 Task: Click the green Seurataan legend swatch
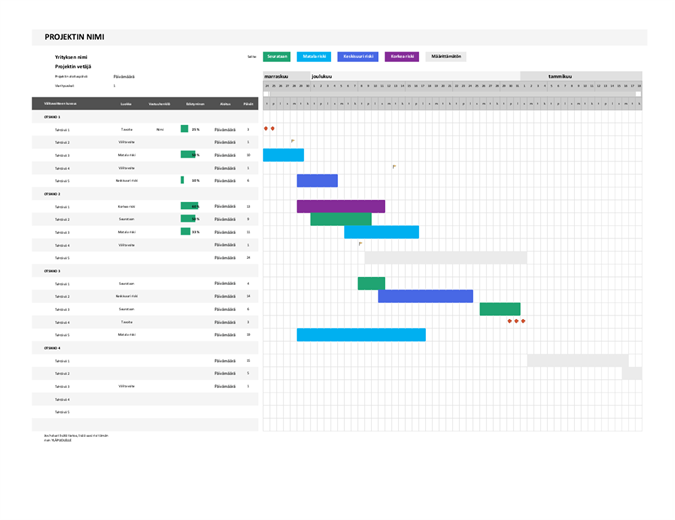[x=276, y=56]
